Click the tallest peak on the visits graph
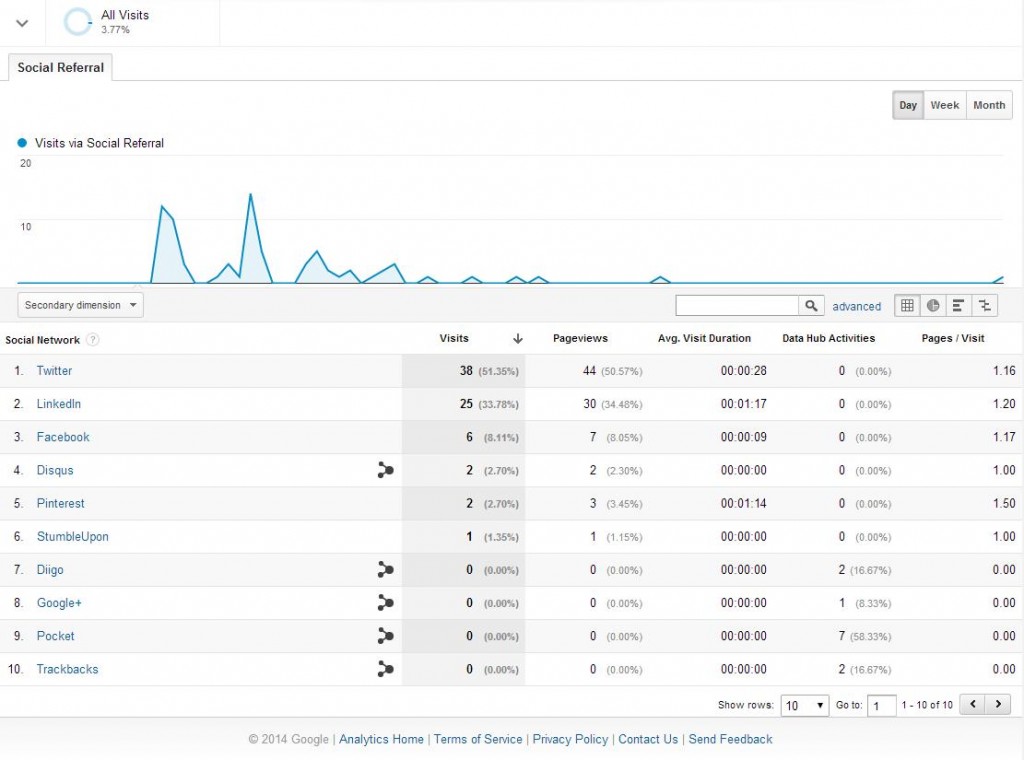 pyautogui.click(x=250, y=195)
